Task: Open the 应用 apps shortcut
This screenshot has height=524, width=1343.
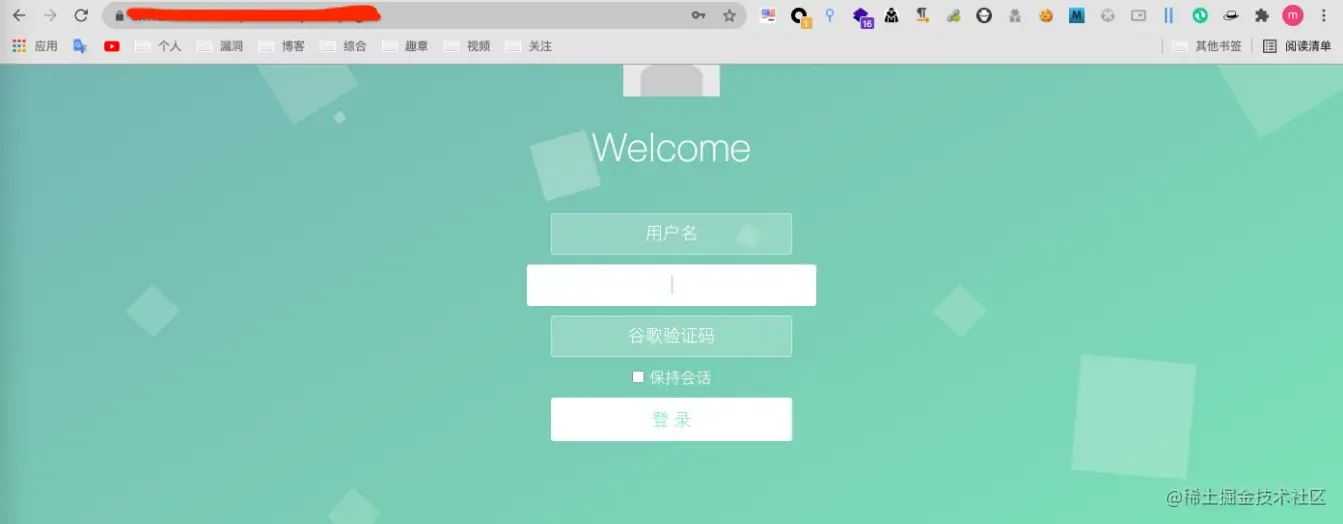Action: pyautogui.click(x=35, y=46)
